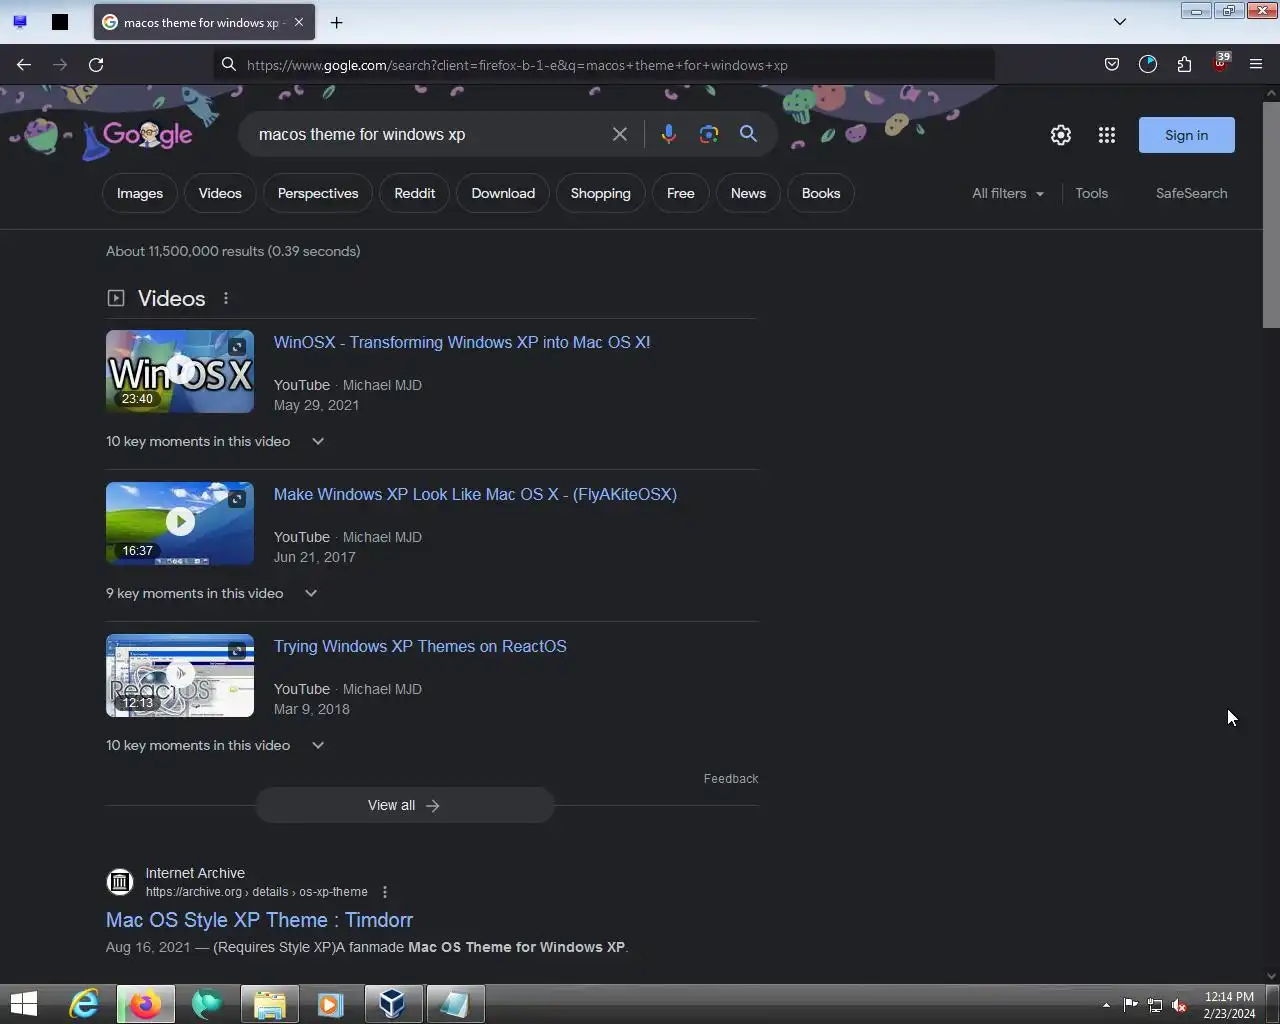
Task: Switch to News results
Action: point(748,193)
